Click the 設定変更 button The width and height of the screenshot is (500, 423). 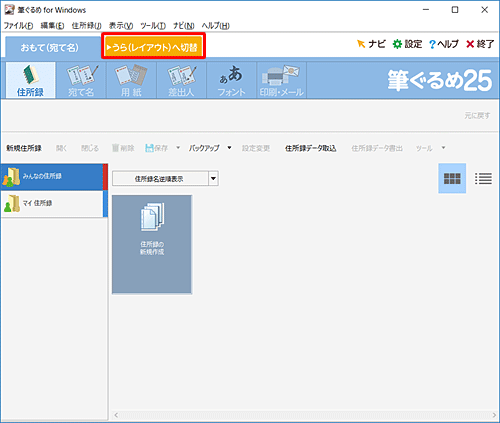tap(256, 148)
